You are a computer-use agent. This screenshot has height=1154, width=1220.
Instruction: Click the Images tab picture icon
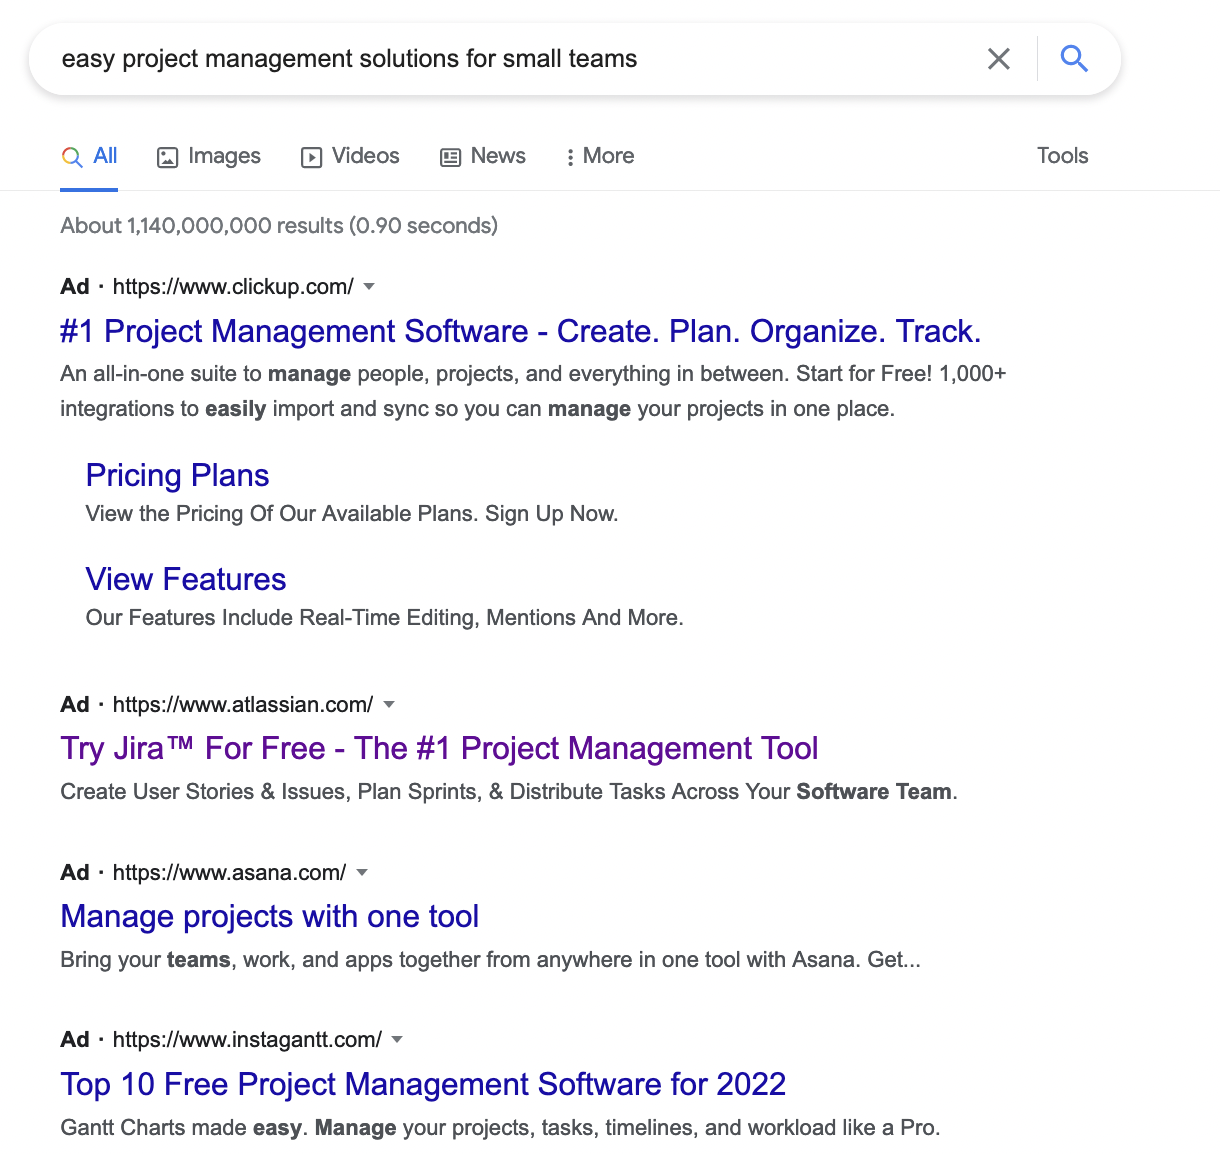coord(168,157)
